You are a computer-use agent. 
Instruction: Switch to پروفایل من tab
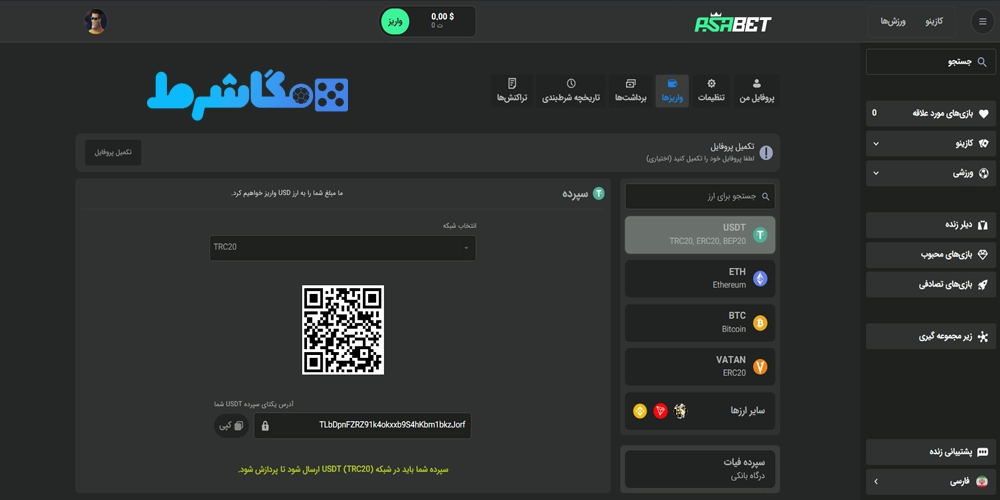pyautogui.click(x=756, y=91)
